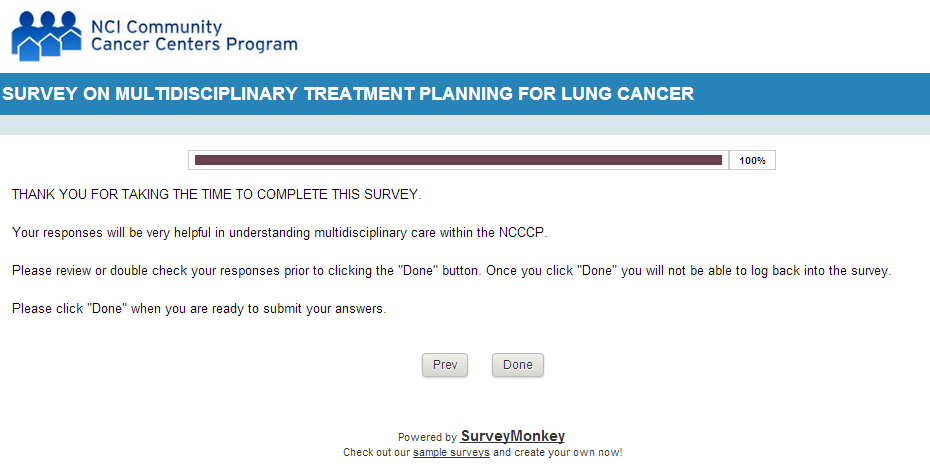Viewport: 930px width, 475px height.
Task: Follow the "sample surveys" link
Action: (x=451, y=452)
